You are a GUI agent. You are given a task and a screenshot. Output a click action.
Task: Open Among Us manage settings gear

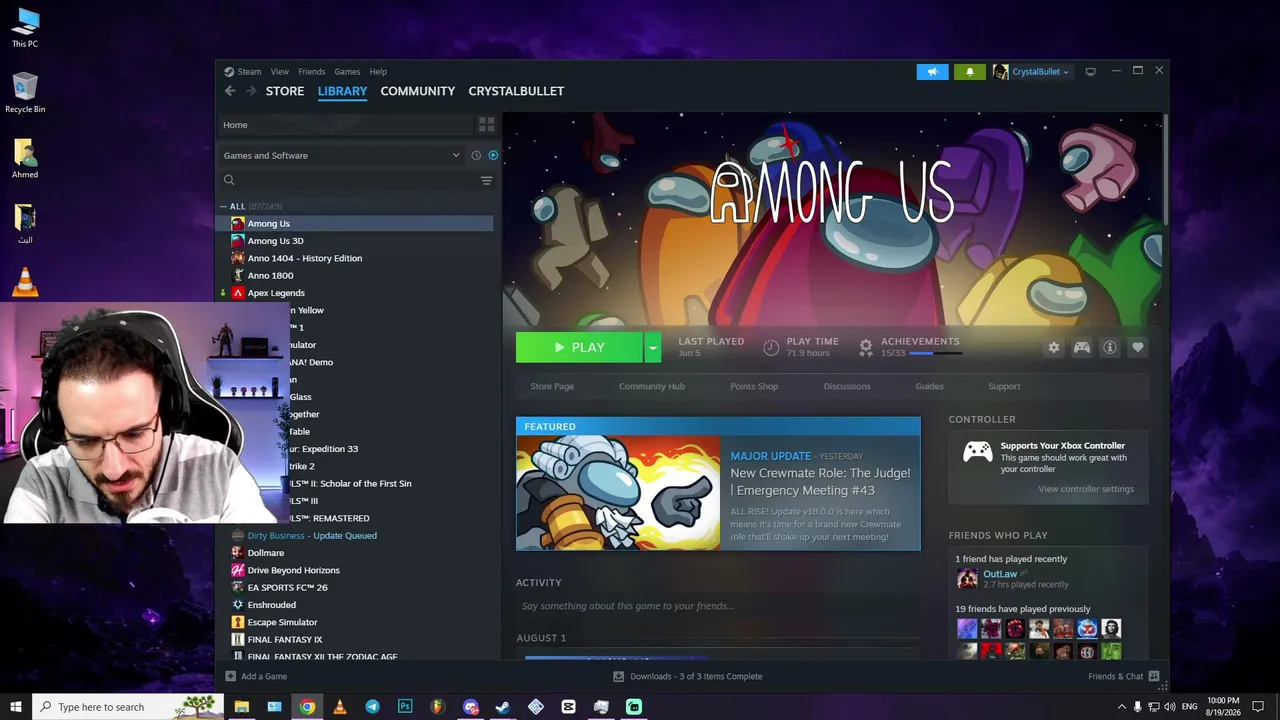tap(1053, 347)
